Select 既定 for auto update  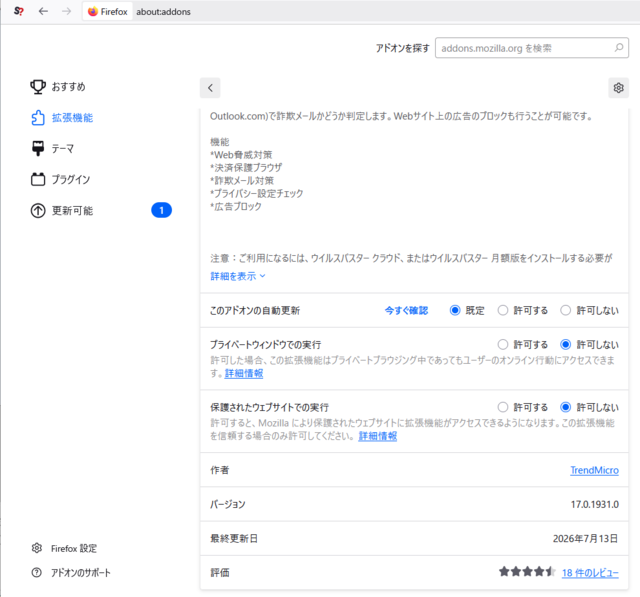455,311
